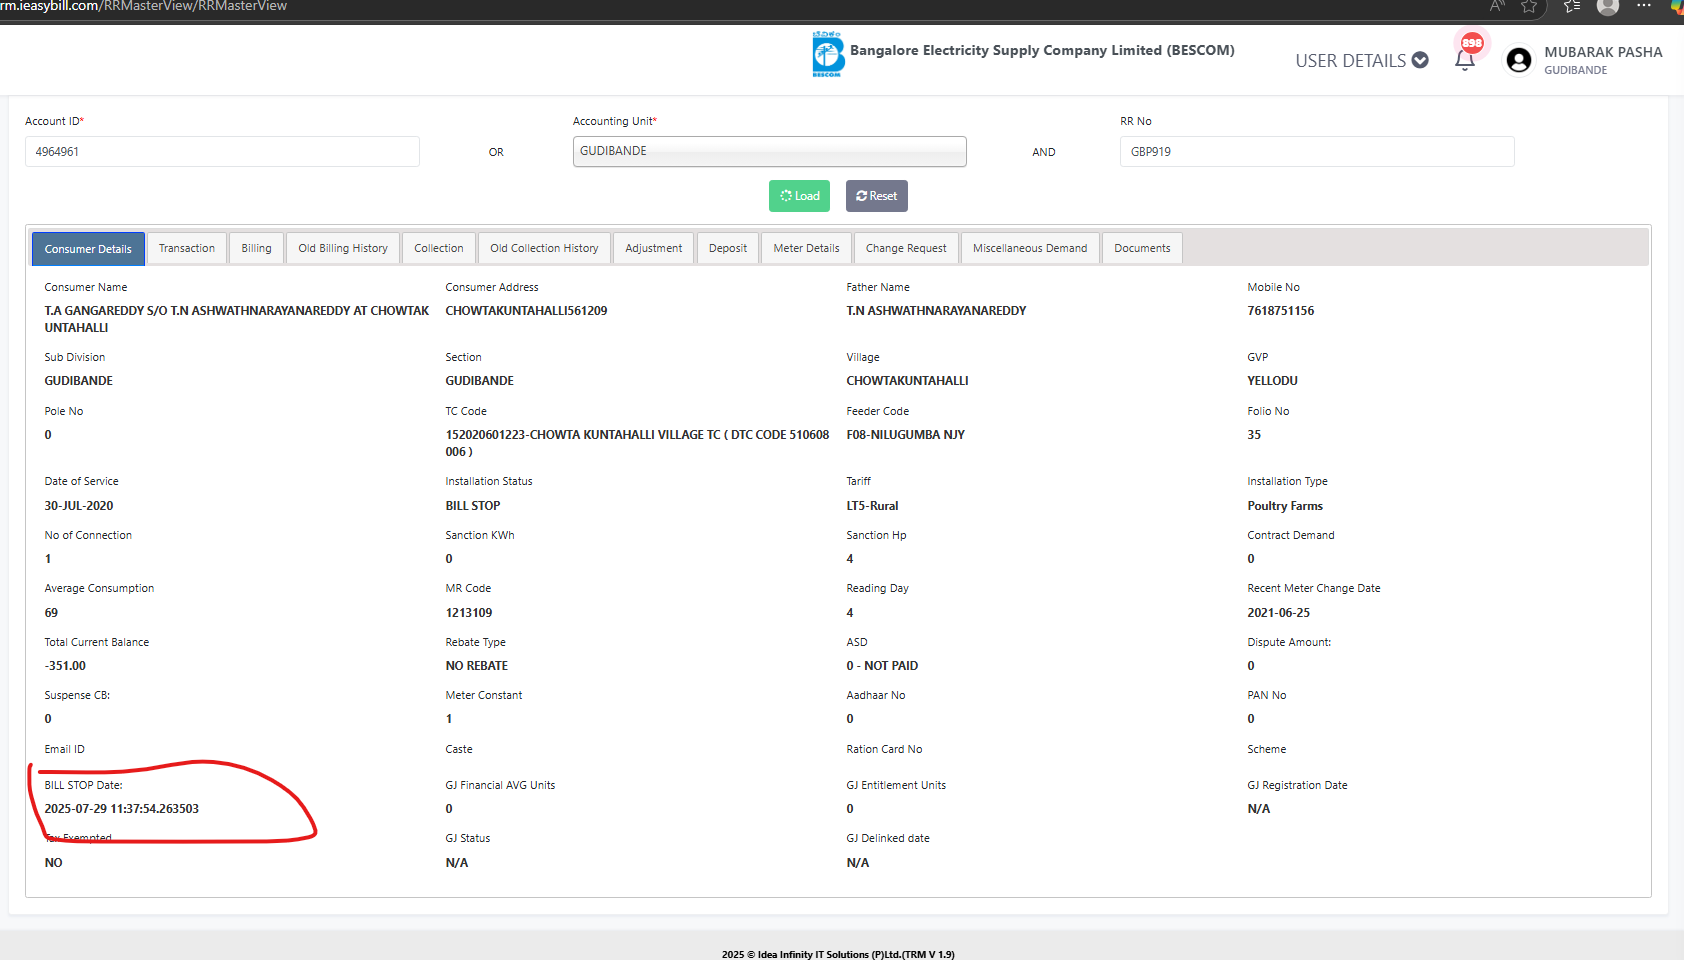The height and width of the screenshot is (960, 1684).
Task: Open browser settings ellipsis menu
Action: [1644, 6]
